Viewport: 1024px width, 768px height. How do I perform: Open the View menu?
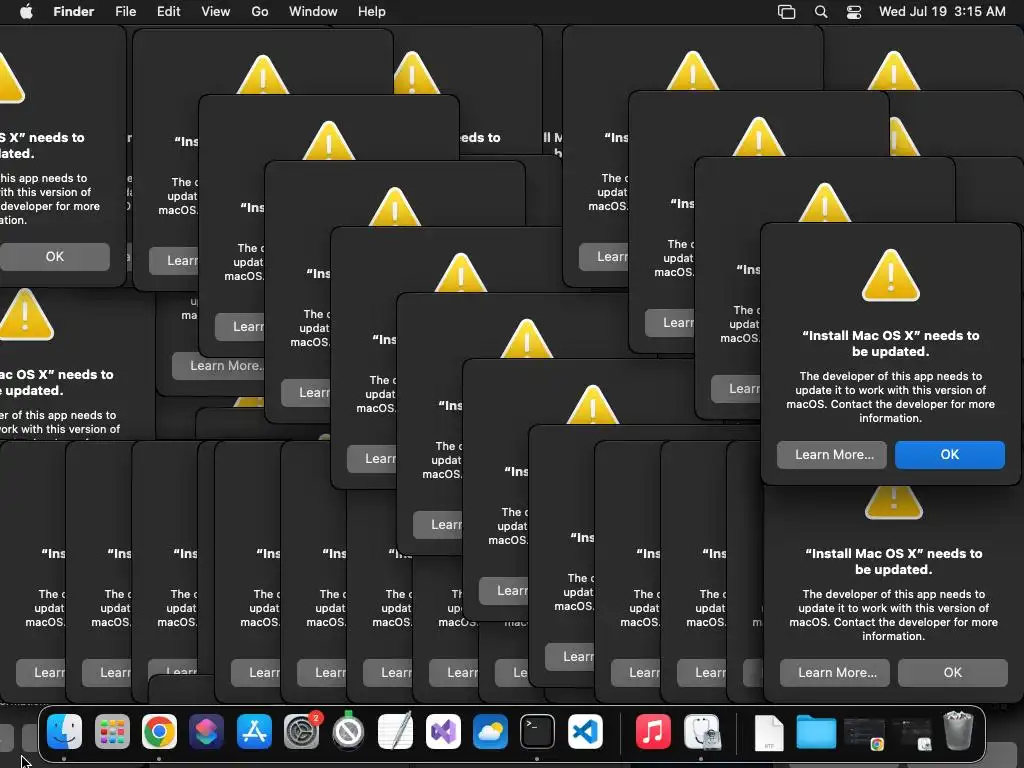click(x=216, y=12)
